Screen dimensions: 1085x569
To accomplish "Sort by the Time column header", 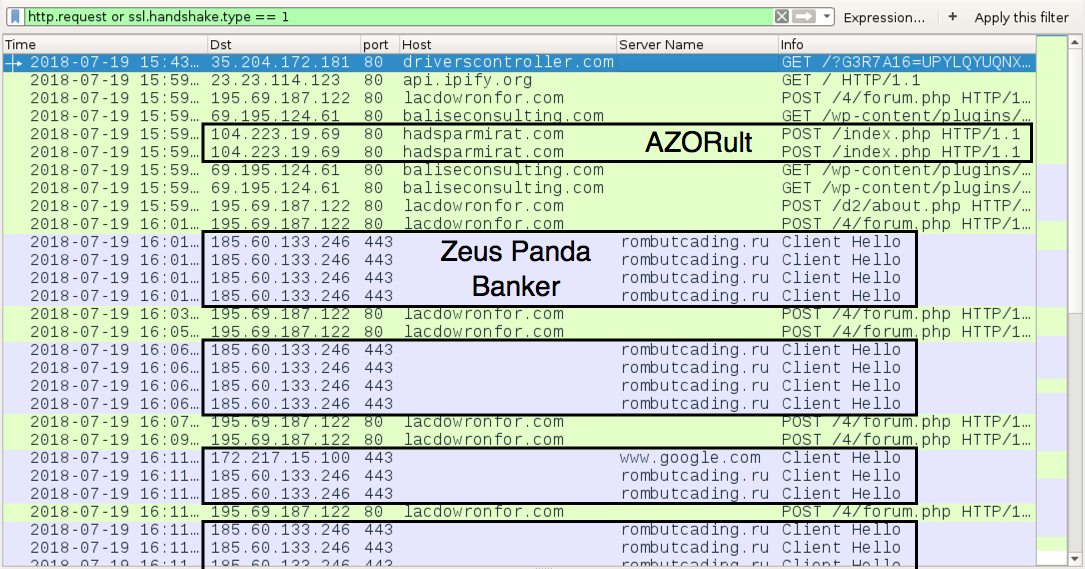I will (105, 44).
